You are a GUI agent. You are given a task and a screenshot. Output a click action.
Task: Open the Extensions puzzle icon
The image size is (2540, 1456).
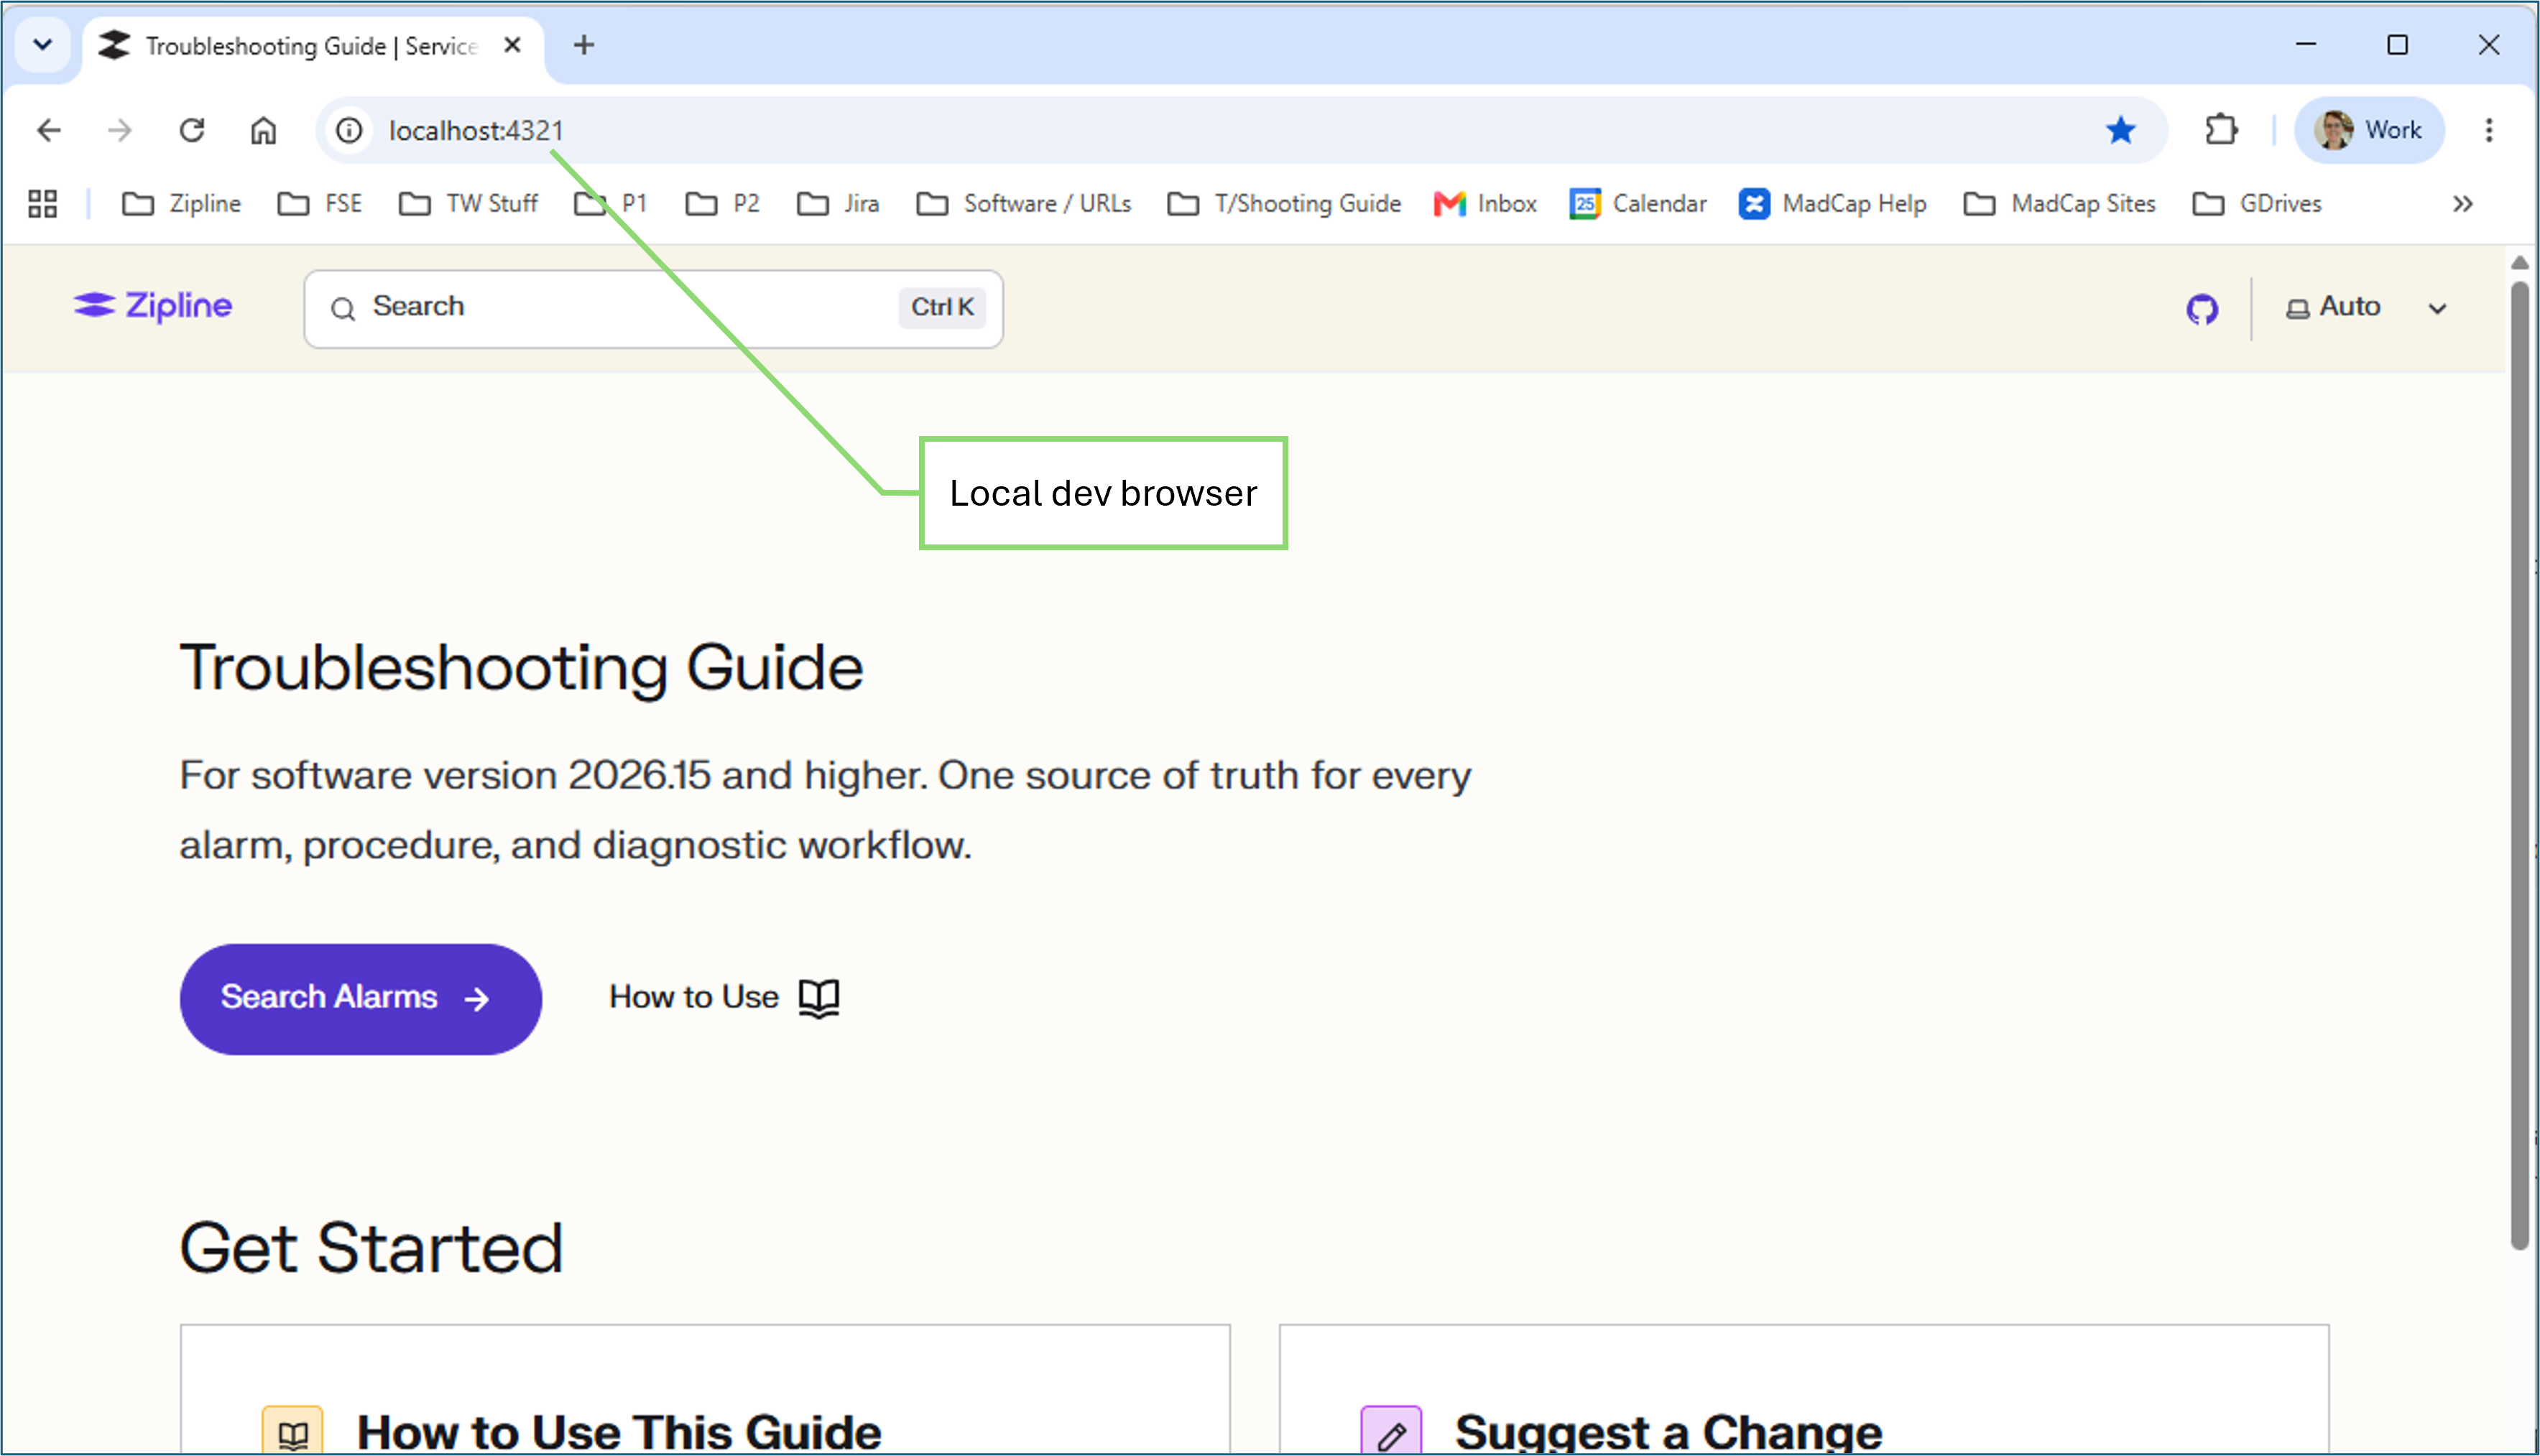pyautogui.click(x=2221, y=130)
